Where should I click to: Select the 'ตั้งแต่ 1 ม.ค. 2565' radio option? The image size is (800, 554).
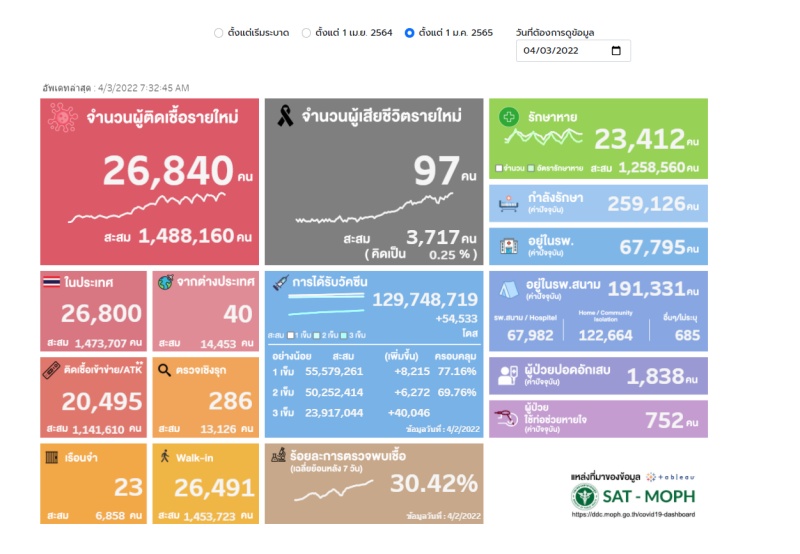(409, 33)
